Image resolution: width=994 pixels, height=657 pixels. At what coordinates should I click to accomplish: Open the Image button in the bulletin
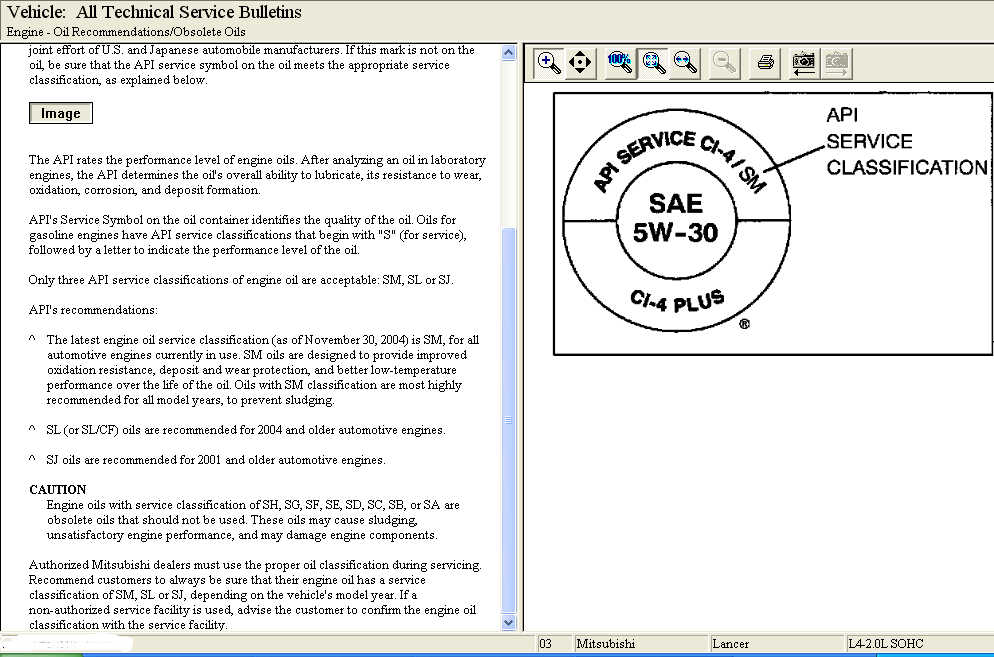click(x=61, y=114)
